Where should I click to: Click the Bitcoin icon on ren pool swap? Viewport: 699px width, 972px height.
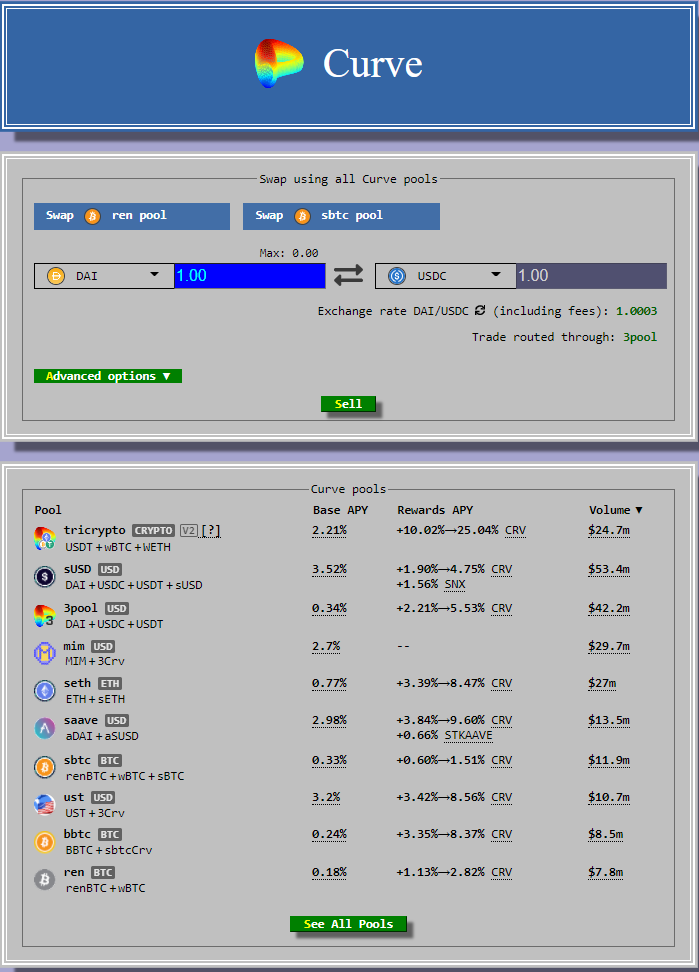click(92, 216)
